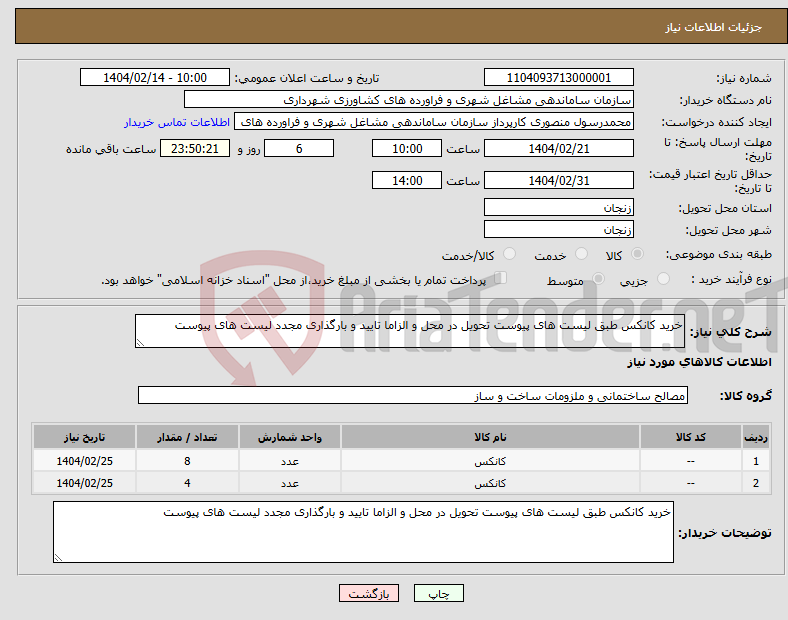Image resolution: width=788 pixels, height=620 pixels.
Task: Click the بازگشت (back) button
Action: [369, 593]
